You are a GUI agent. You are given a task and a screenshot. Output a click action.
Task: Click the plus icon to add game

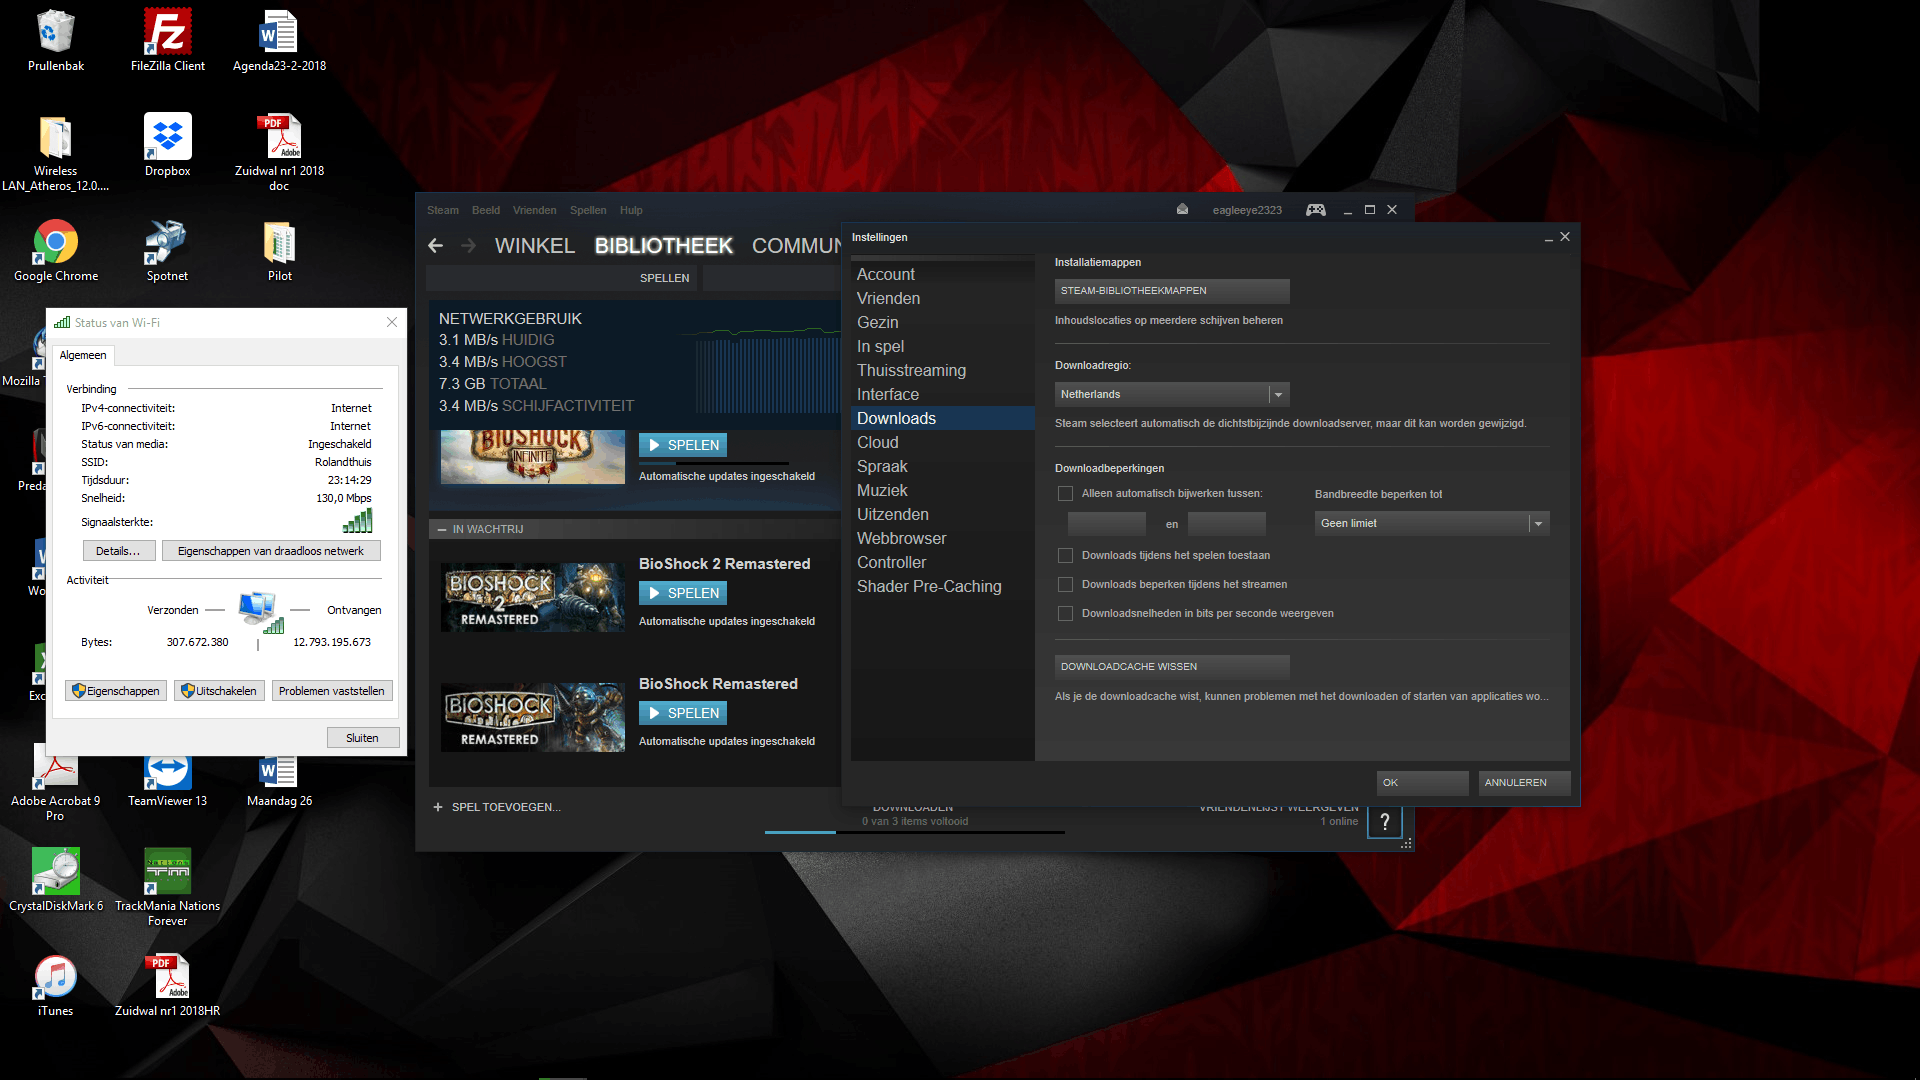[438, 807]
